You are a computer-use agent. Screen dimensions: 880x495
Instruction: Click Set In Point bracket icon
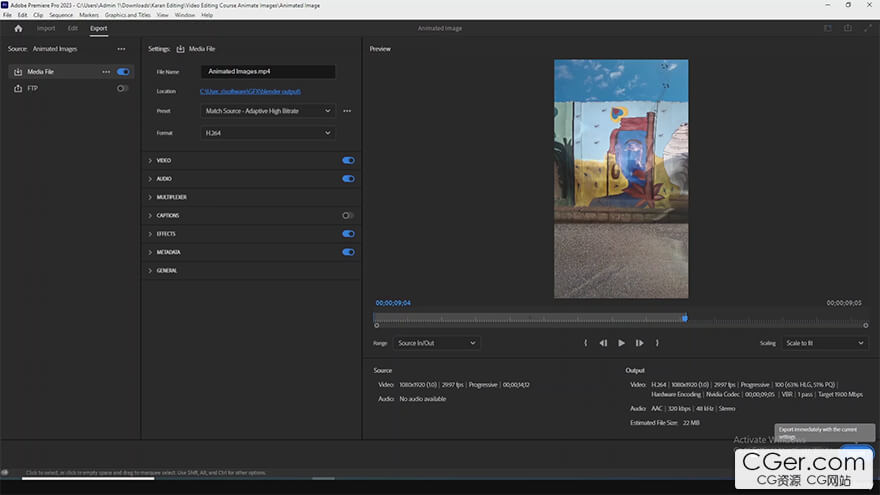(x=585, y=343)
